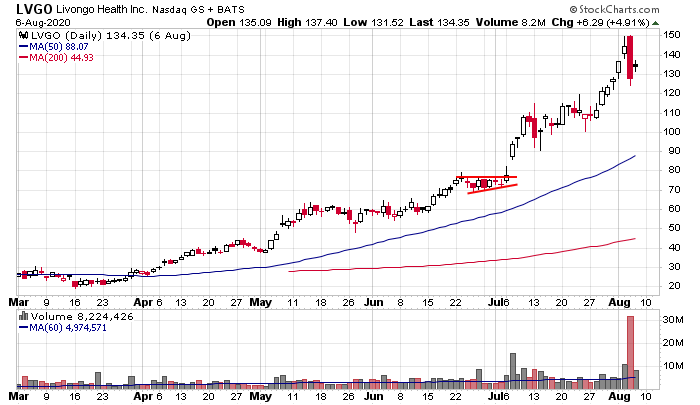Click the High 137.40 value
Image resolution: width=700 pixels, height=405 pixels.
coord(307,22)
